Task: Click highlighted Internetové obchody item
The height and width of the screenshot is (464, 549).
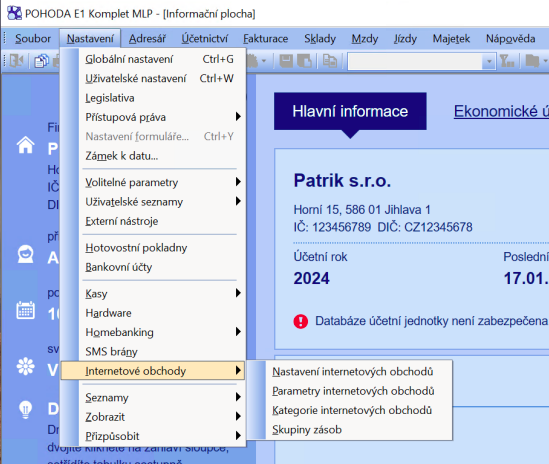Action: pyautogui.click(x=153, y=370)
